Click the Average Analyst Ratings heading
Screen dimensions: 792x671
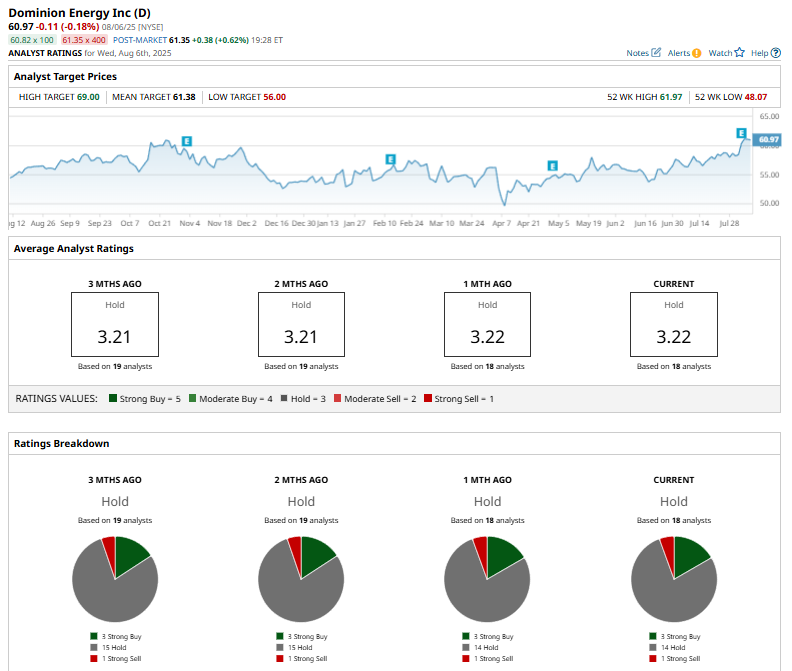click(74, 249)
